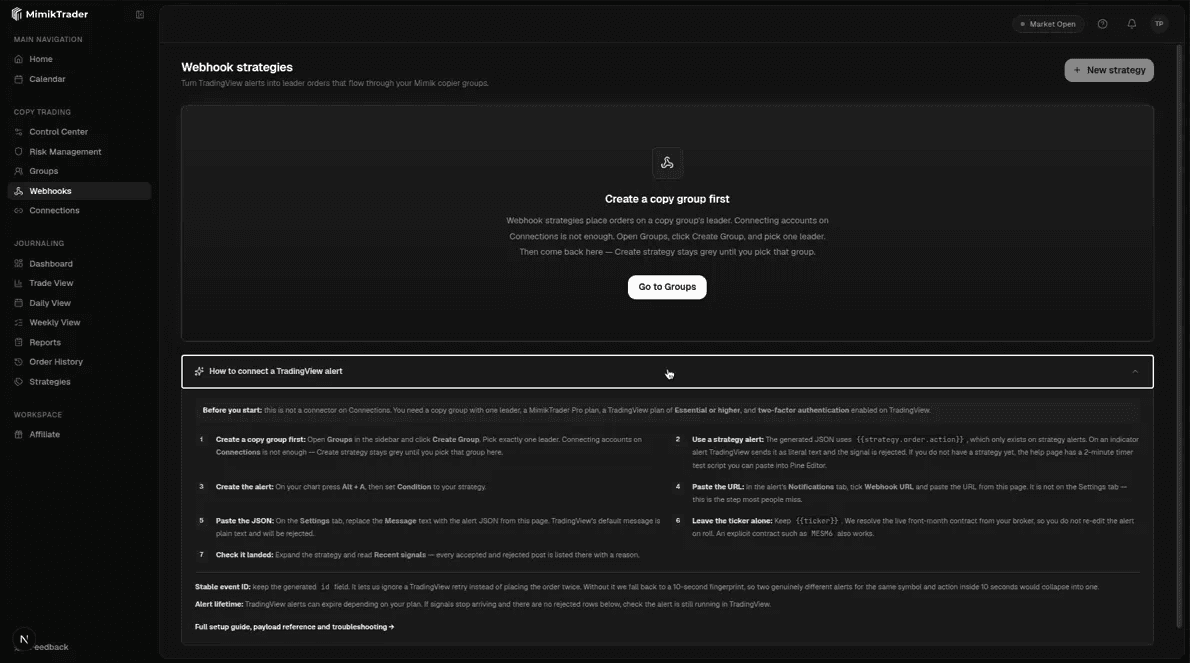The height and width of the screenshot is (663, 1190).
Task: Click the Calendar icon in the sidebar
Action: pos(19,79)
